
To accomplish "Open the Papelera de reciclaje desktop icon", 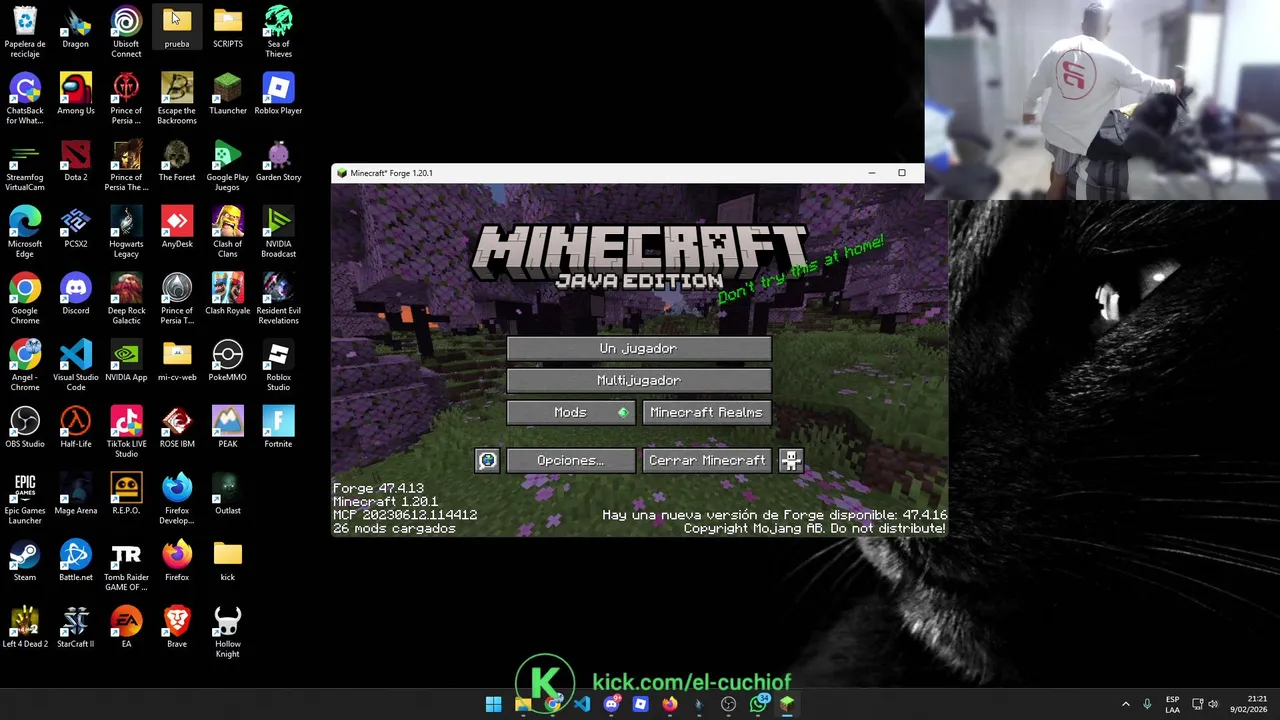I will point(25,32).
